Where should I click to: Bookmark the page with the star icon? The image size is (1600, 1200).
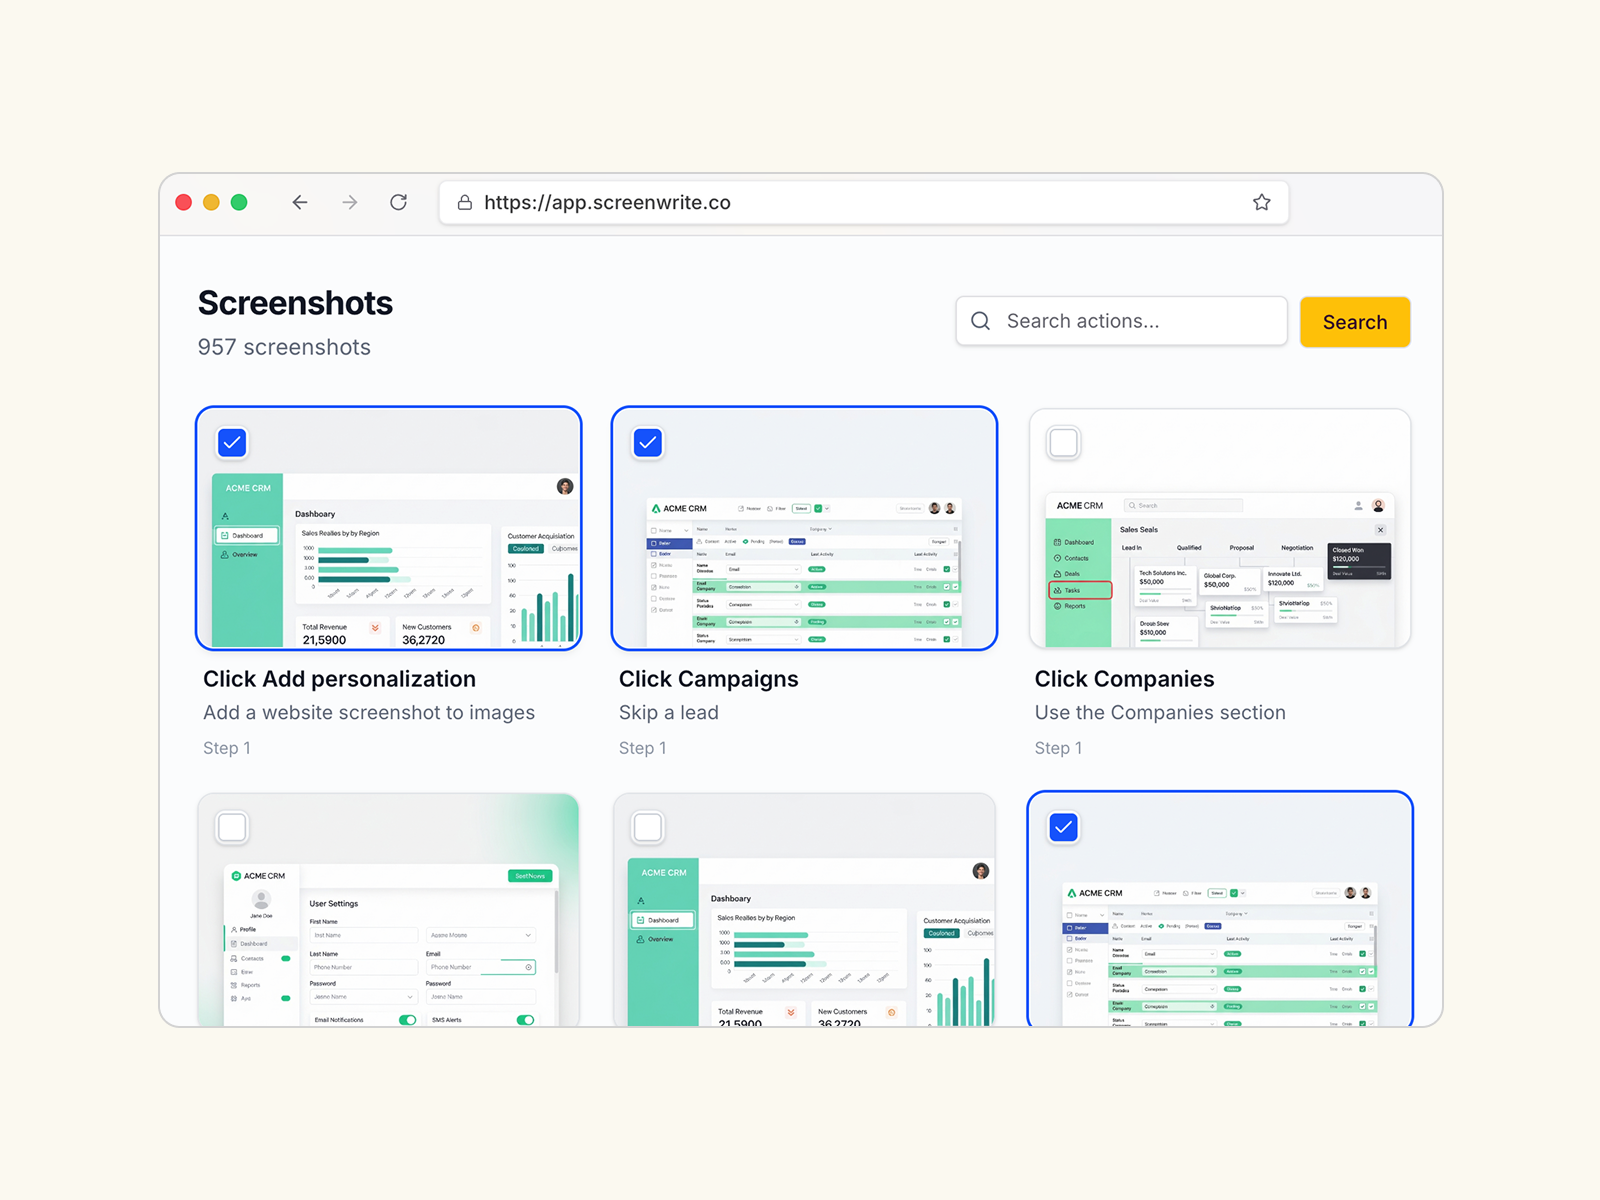(x=1261, y=203)
